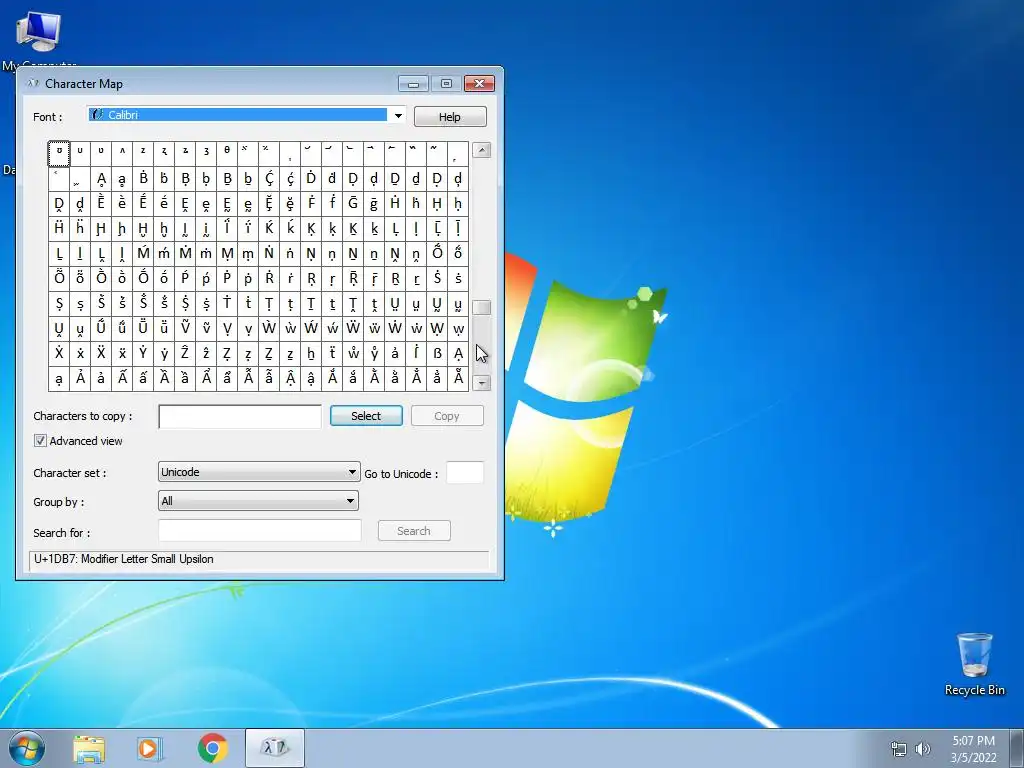Select the Ẍ (X with diaeresis) character

point(101,353)
